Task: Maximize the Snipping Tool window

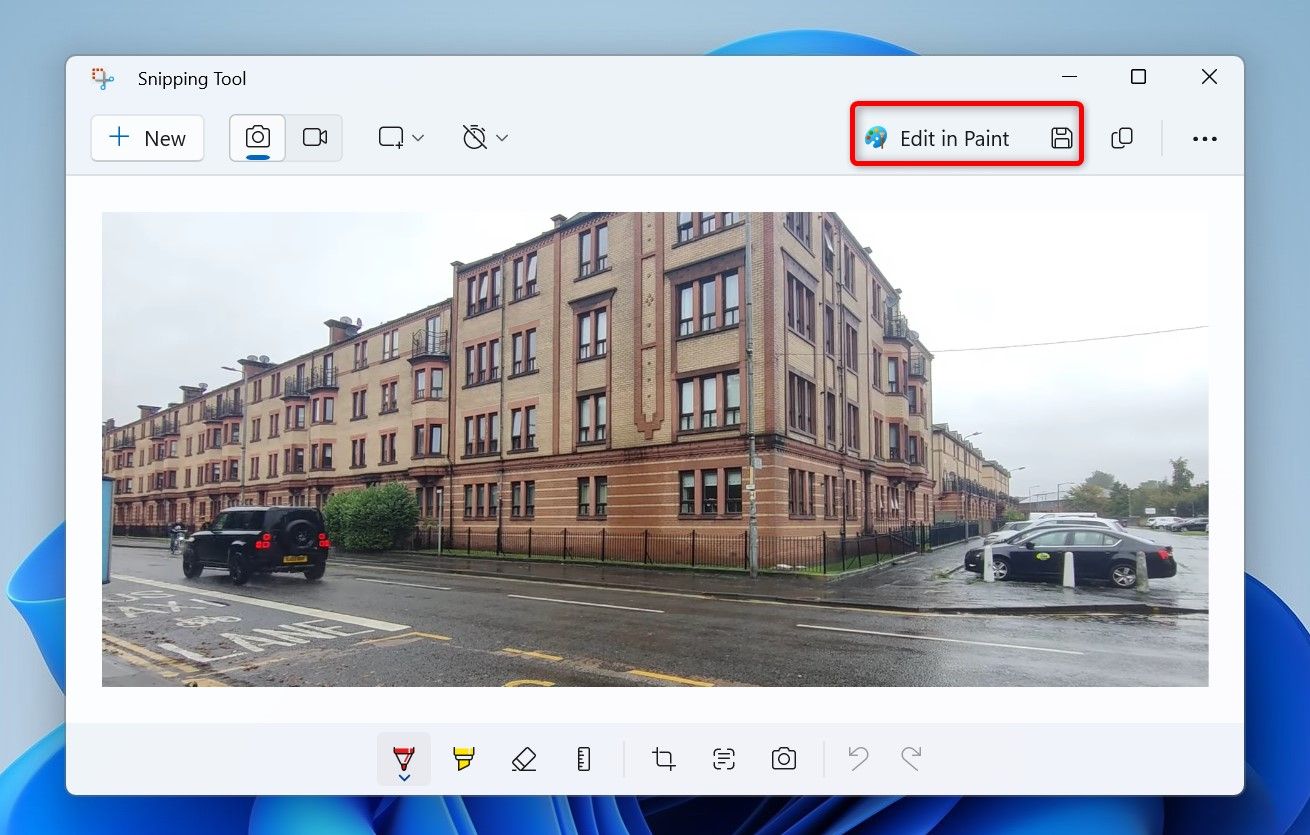Action: 1138,77
